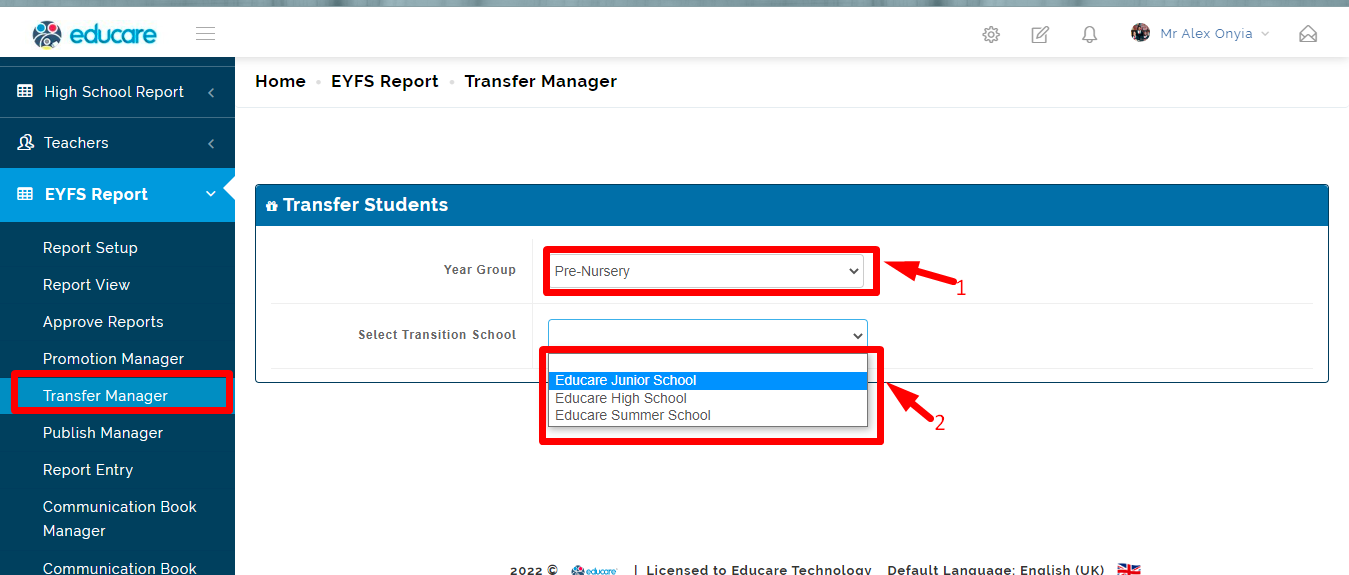Toggle the hamburger sidebar menu
The image size is (1349, 575).
[206, 34]
